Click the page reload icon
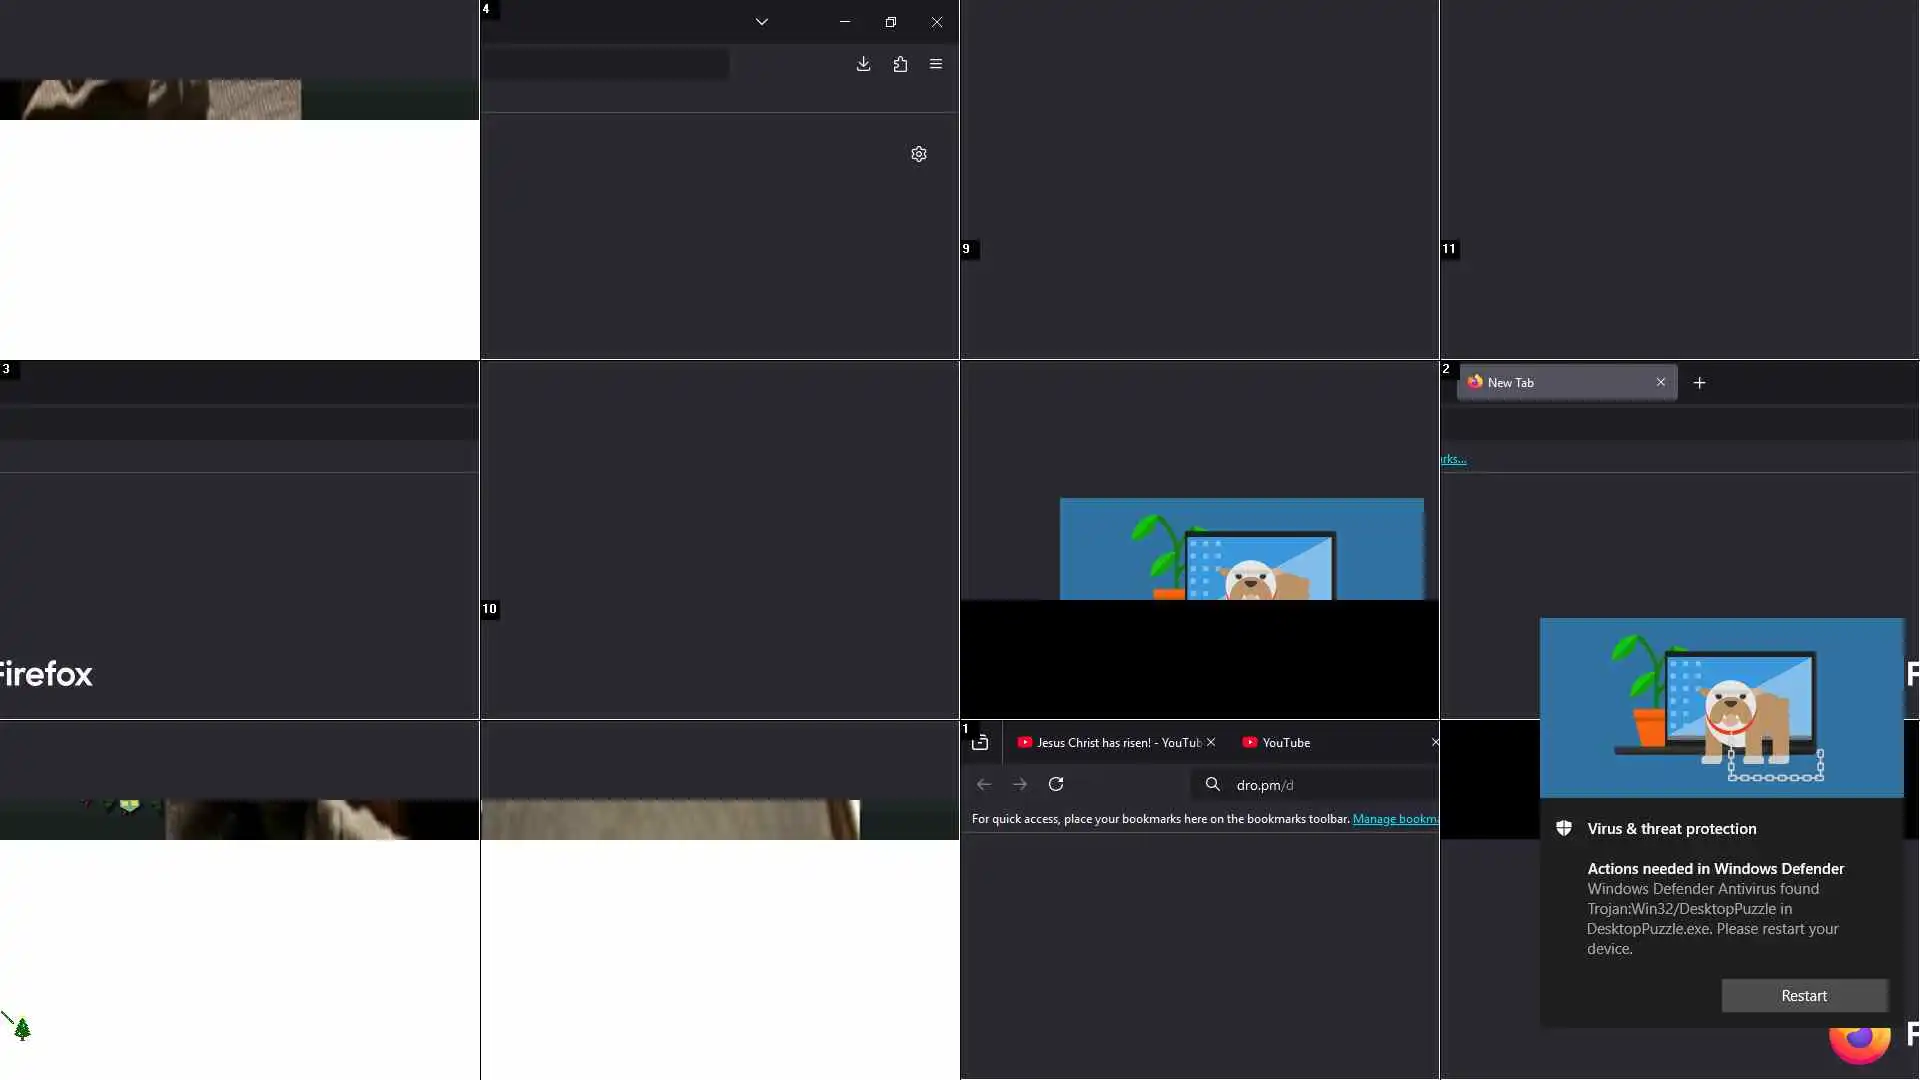Viewport: 1920px width, 1080px height. click(x=1056, y=784)
